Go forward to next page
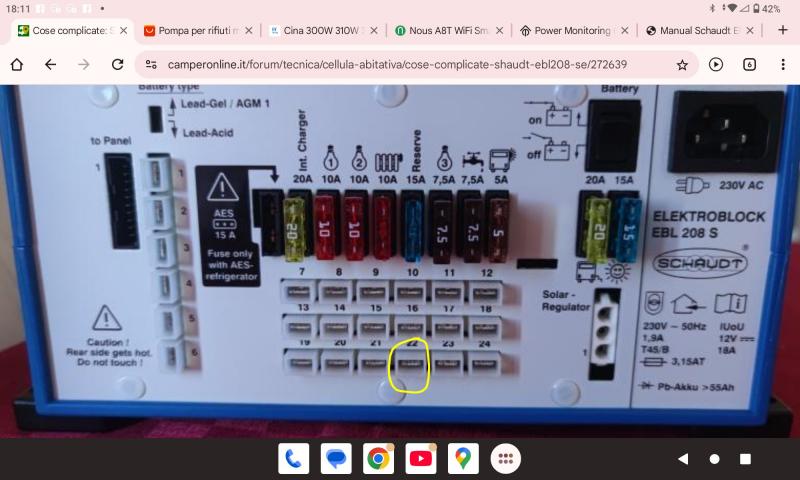 (84, 64)
